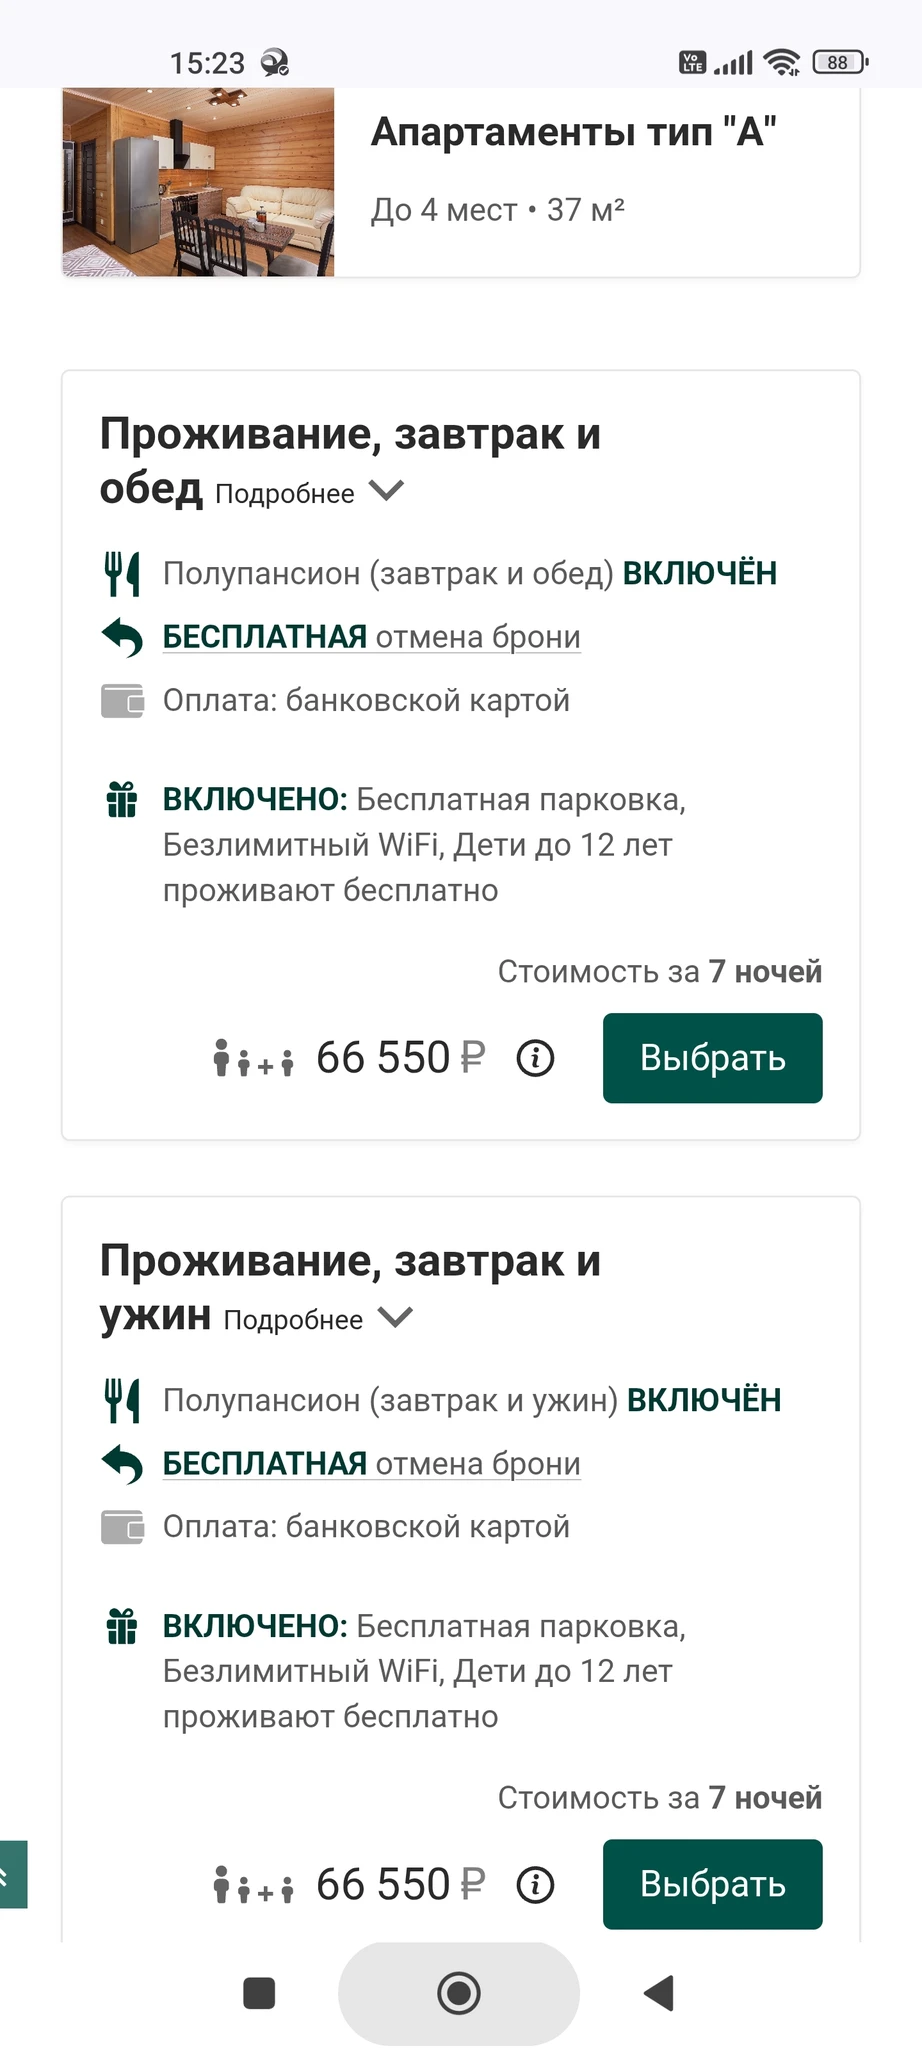This screenshot has width=922, height=2048.
Task: Open free cancellation link in dinner plan
Action: click(371, 1464)
